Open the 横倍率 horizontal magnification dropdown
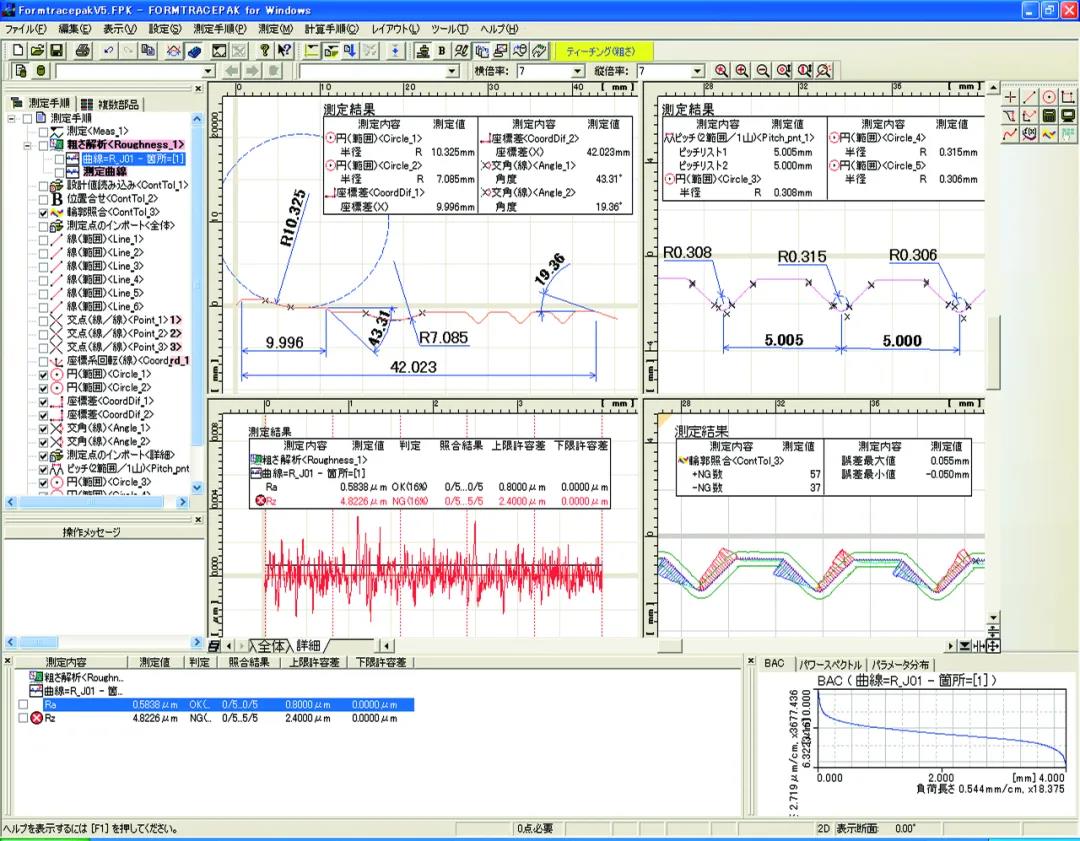 [x=577, y=72]
